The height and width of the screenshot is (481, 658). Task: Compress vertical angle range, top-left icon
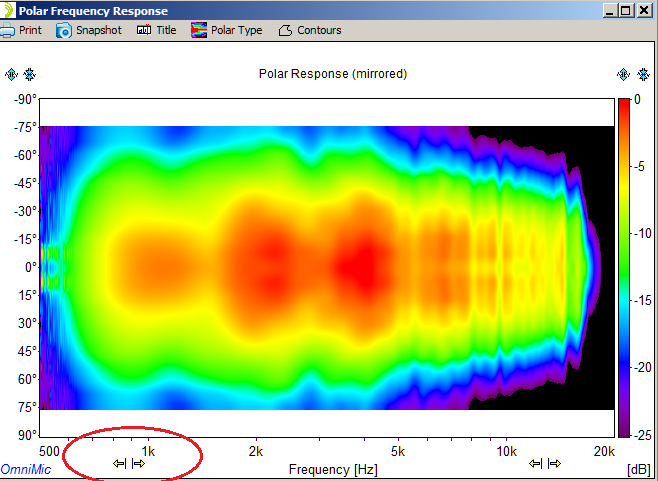click(30, 75)
